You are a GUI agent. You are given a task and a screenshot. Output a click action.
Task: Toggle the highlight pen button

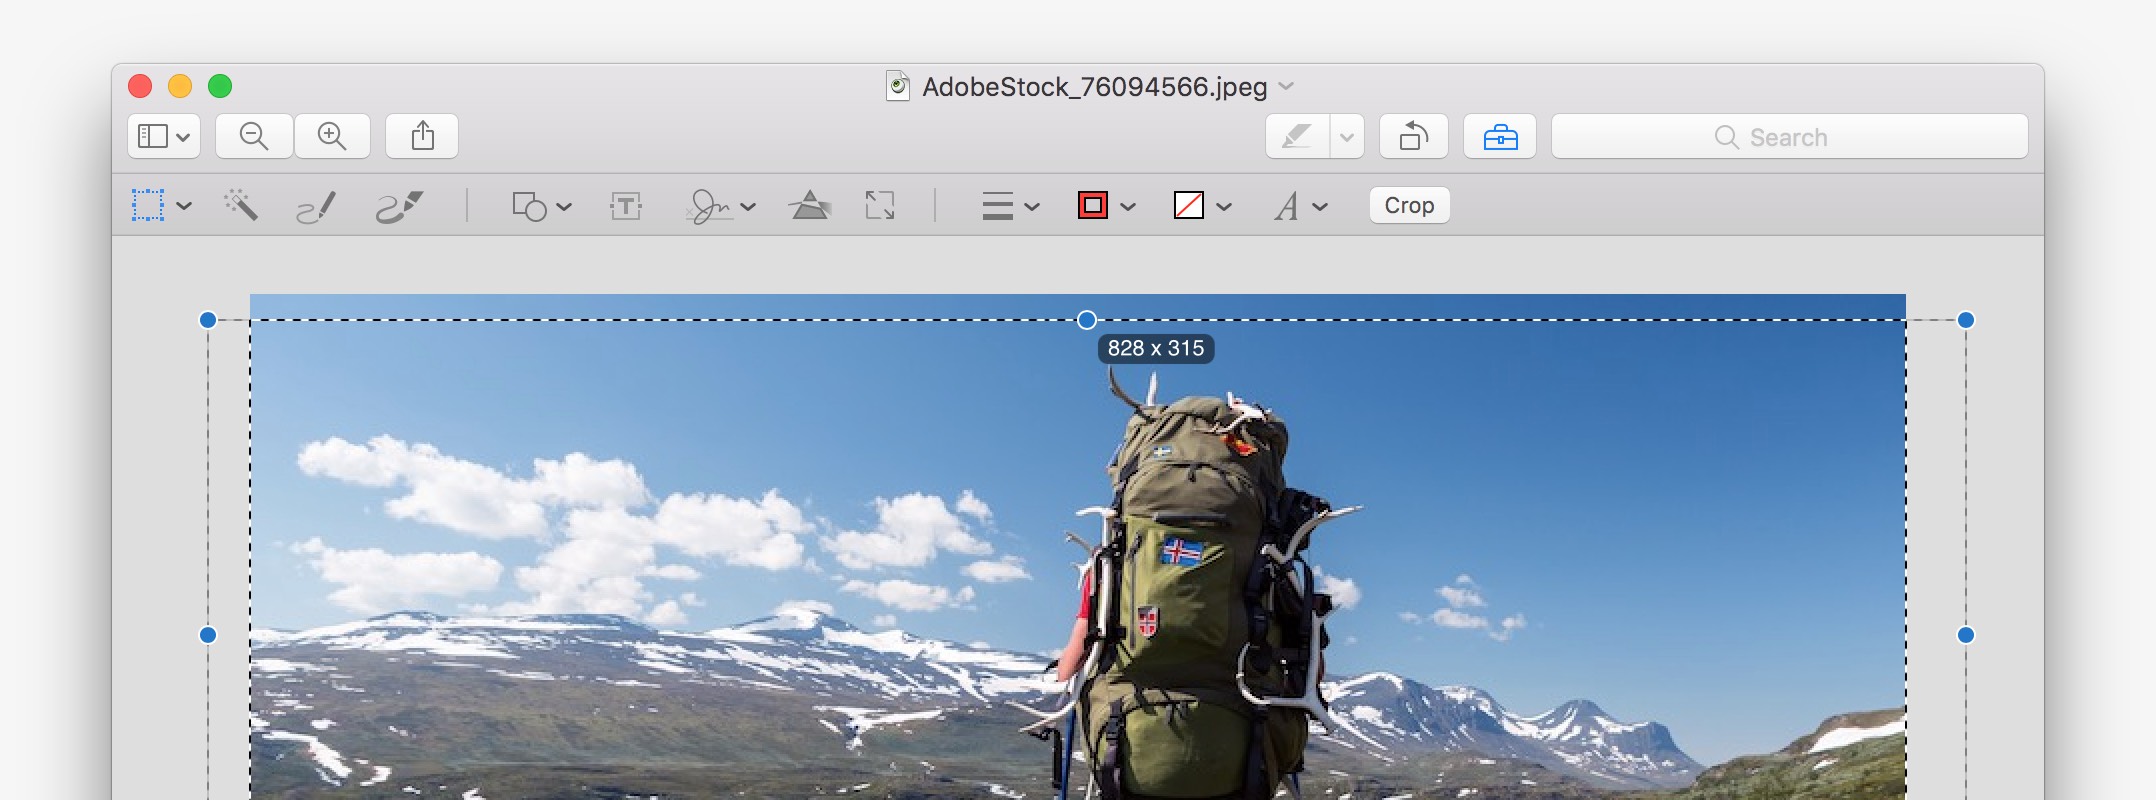pos(1297,136)
